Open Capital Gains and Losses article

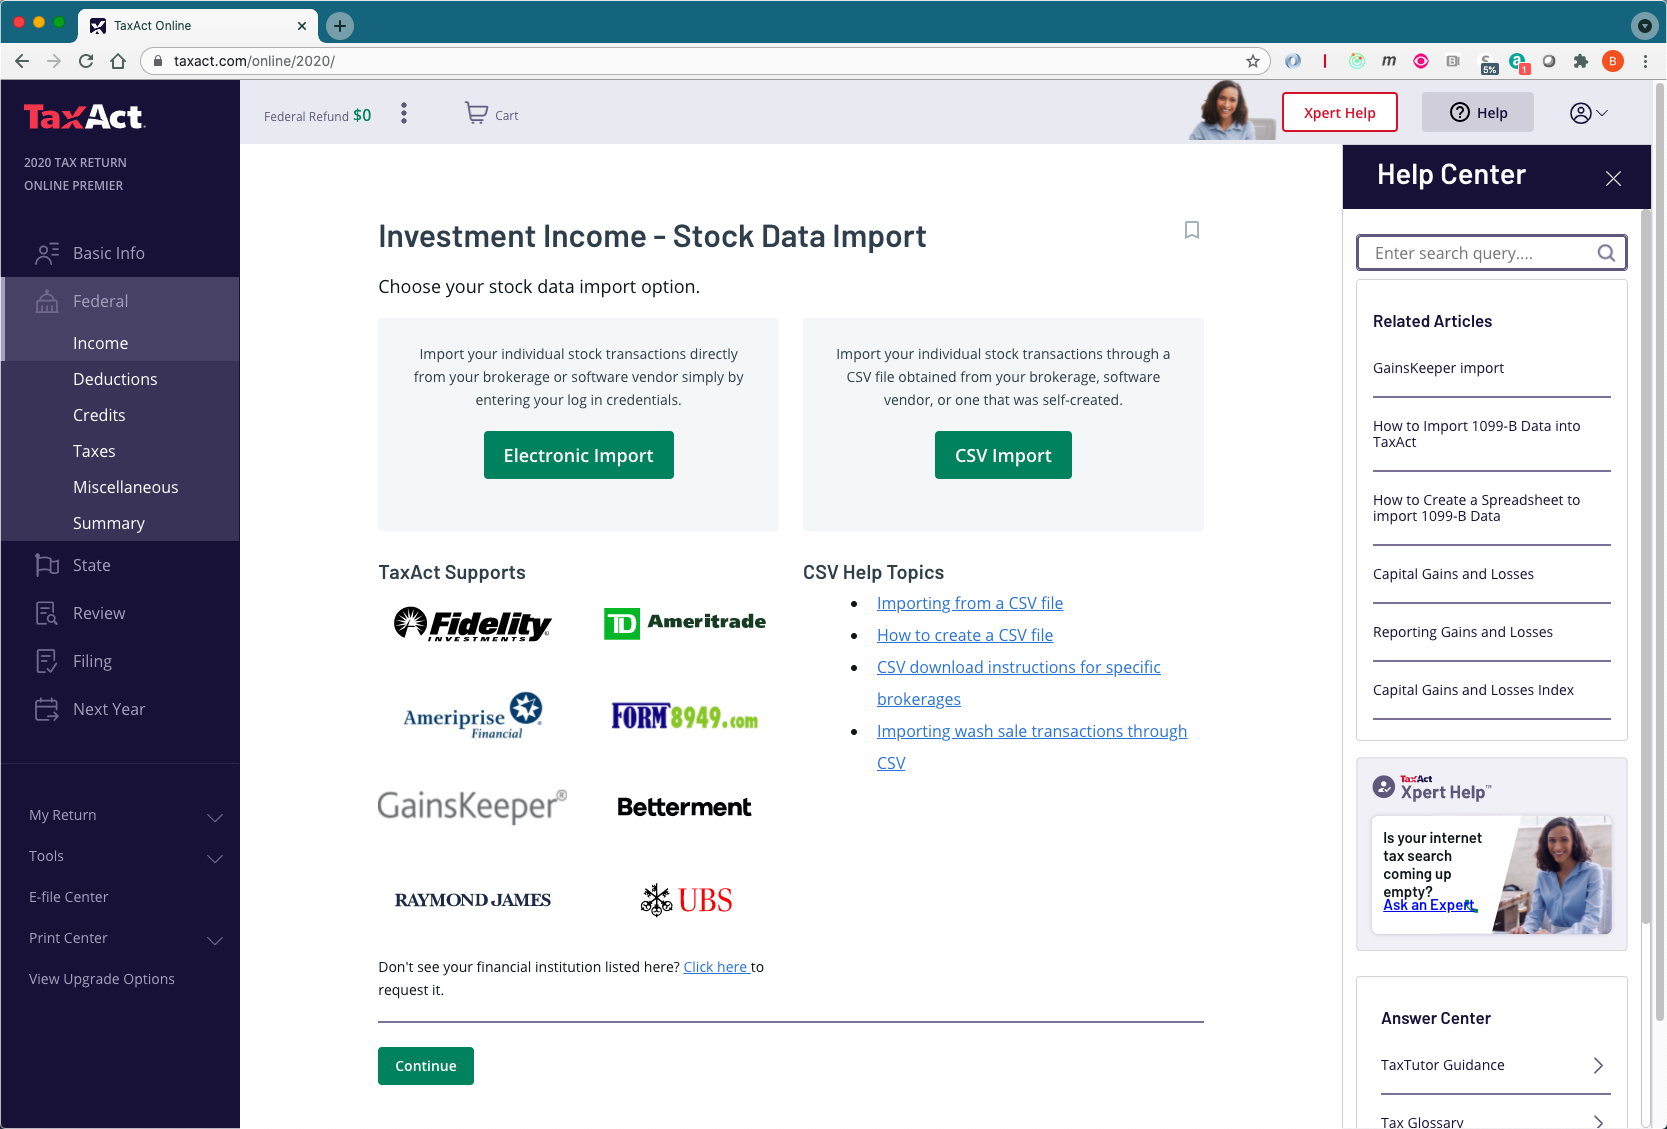click(x=1453, y=574)
